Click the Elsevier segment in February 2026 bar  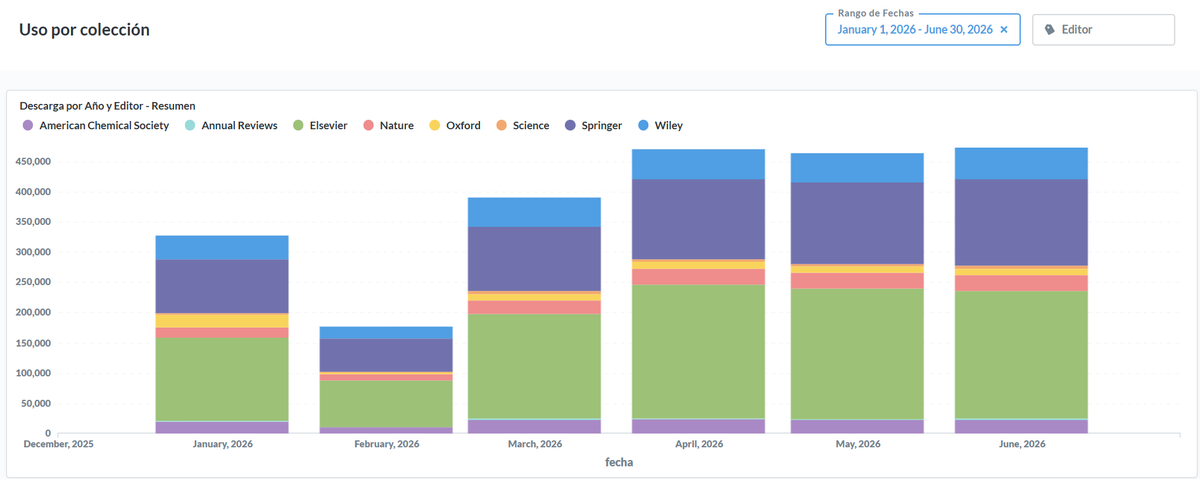point(386,405)
